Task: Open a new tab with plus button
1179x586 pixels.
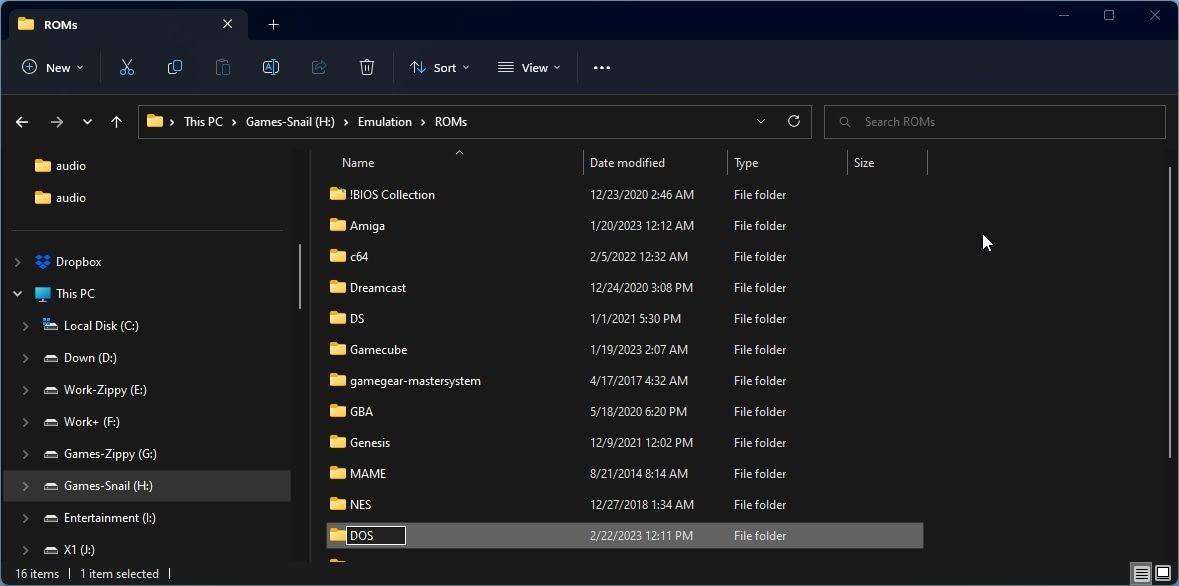Action: (x=273, y=24)
